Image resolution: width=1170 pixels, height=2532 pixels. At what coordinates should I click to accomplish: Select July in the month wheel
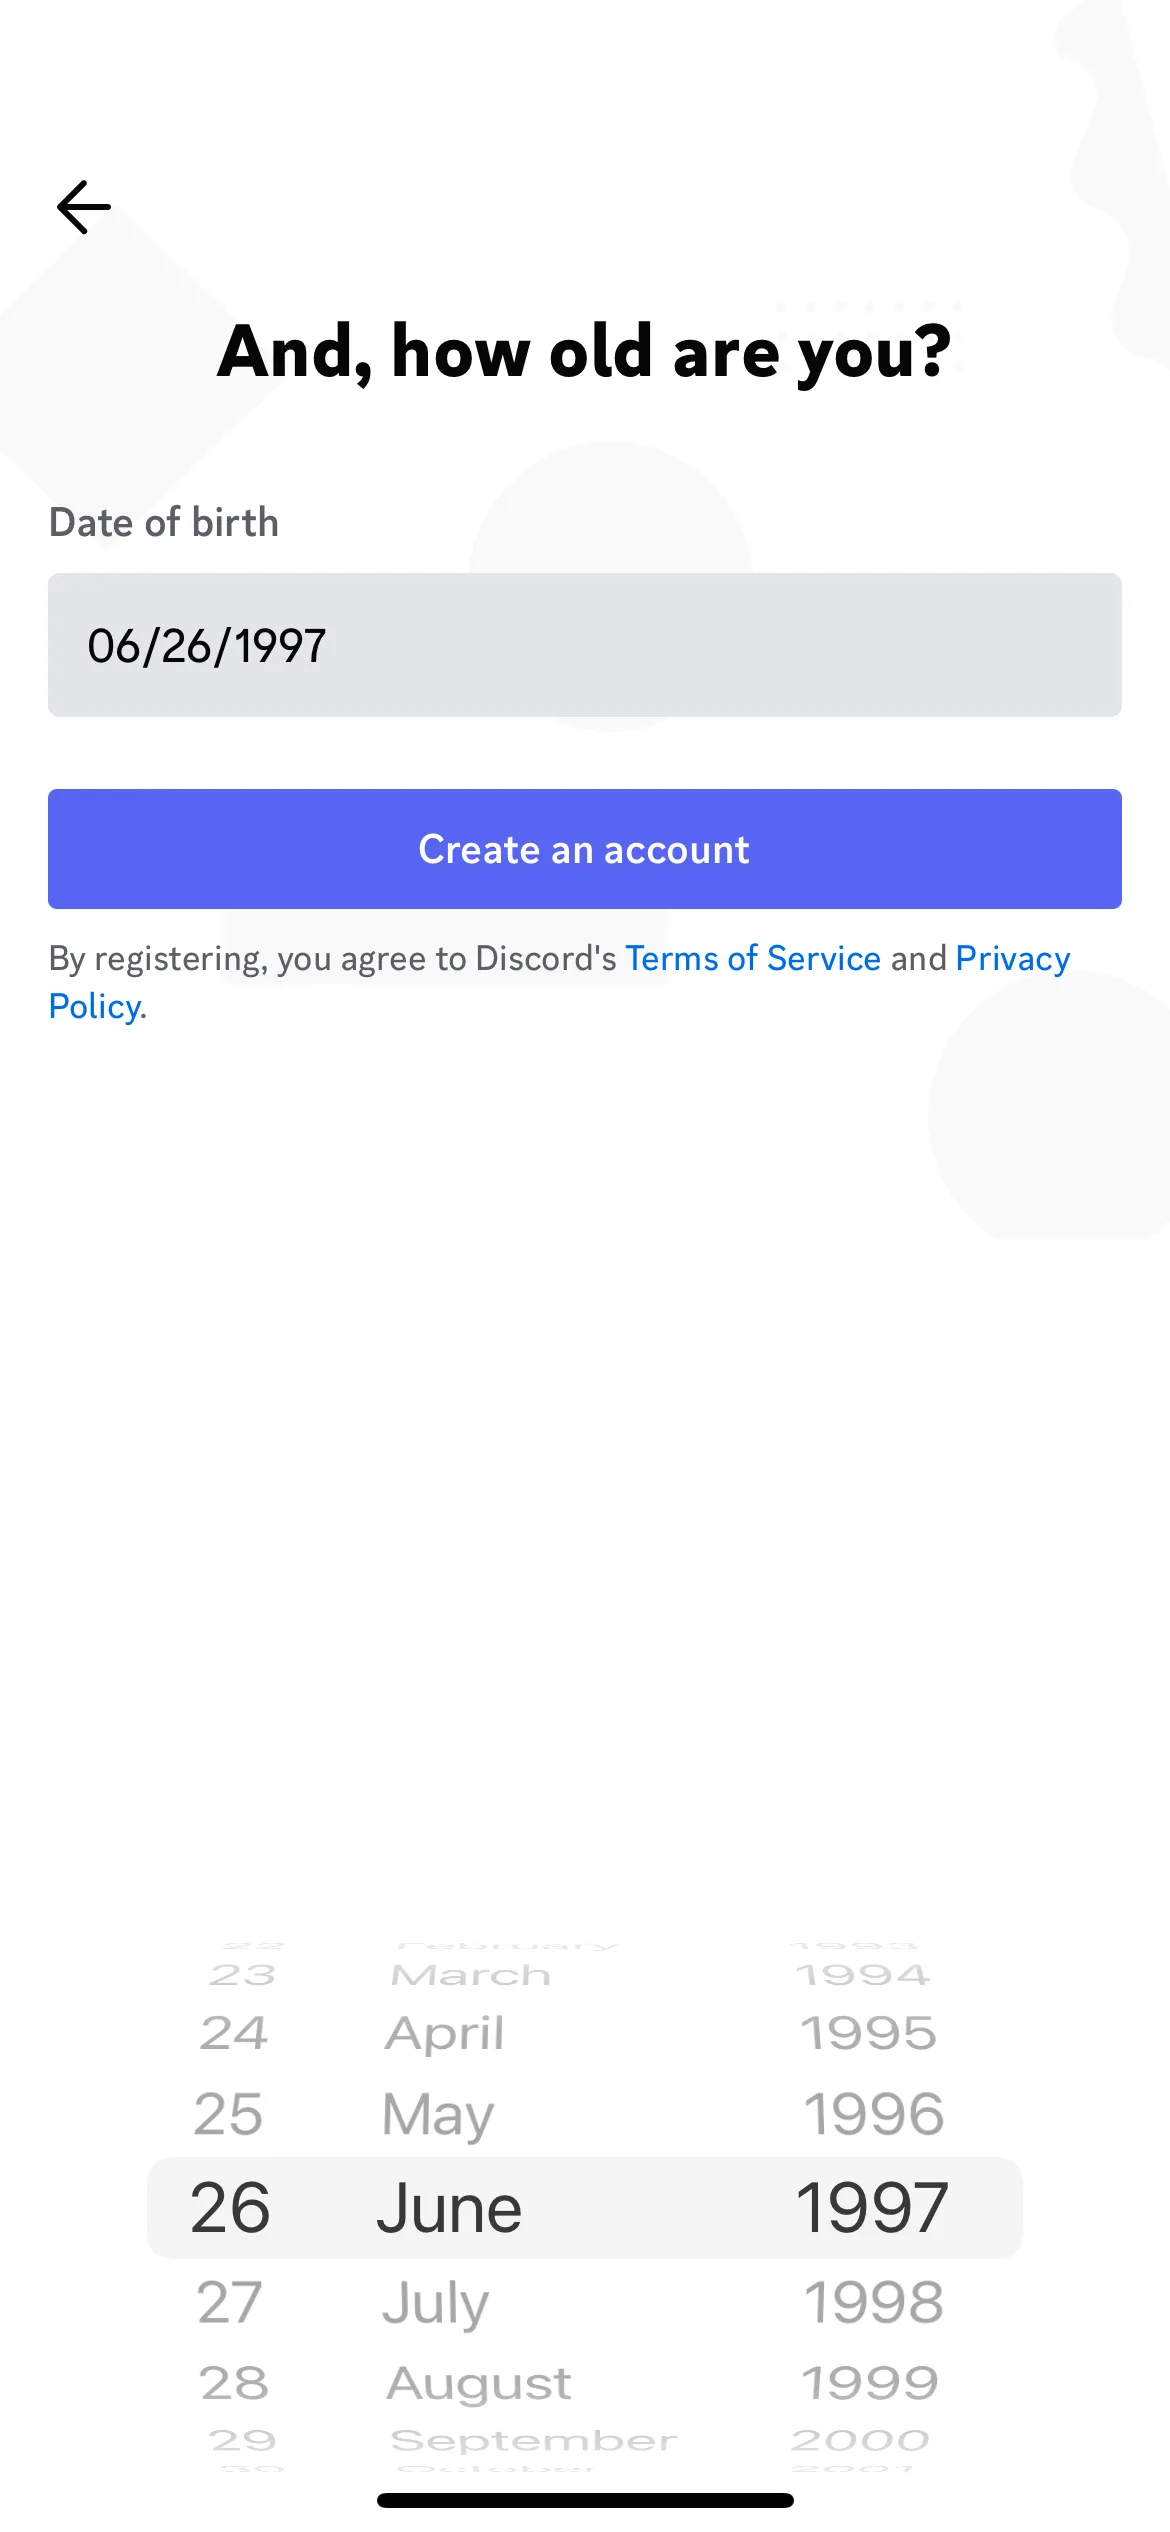[x=436, y=2304]
